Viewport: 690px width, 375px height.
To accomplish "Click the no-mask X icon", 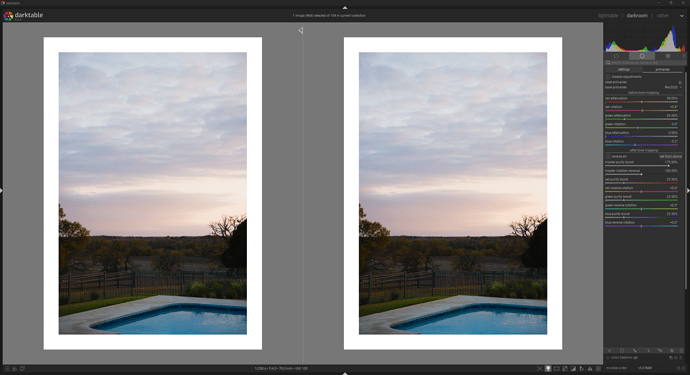I will (x=609, y=351).
